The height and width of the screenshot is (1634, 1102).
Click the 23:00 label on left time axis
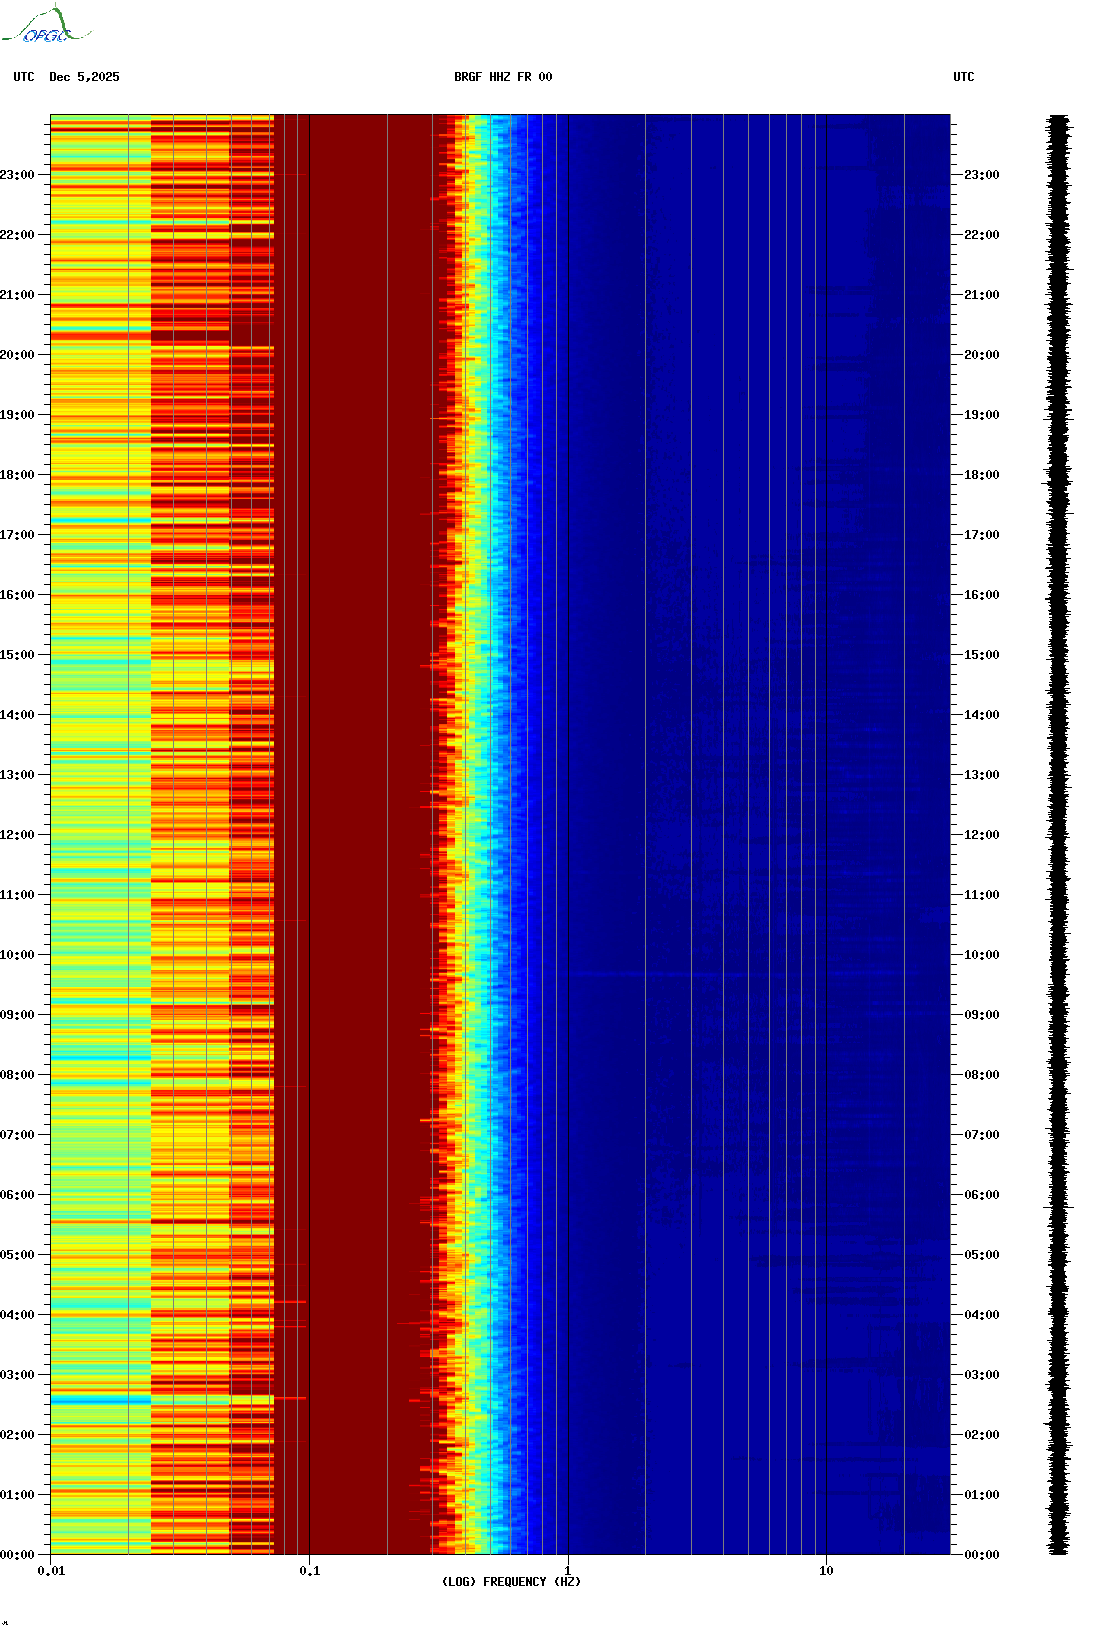(17, 175)
